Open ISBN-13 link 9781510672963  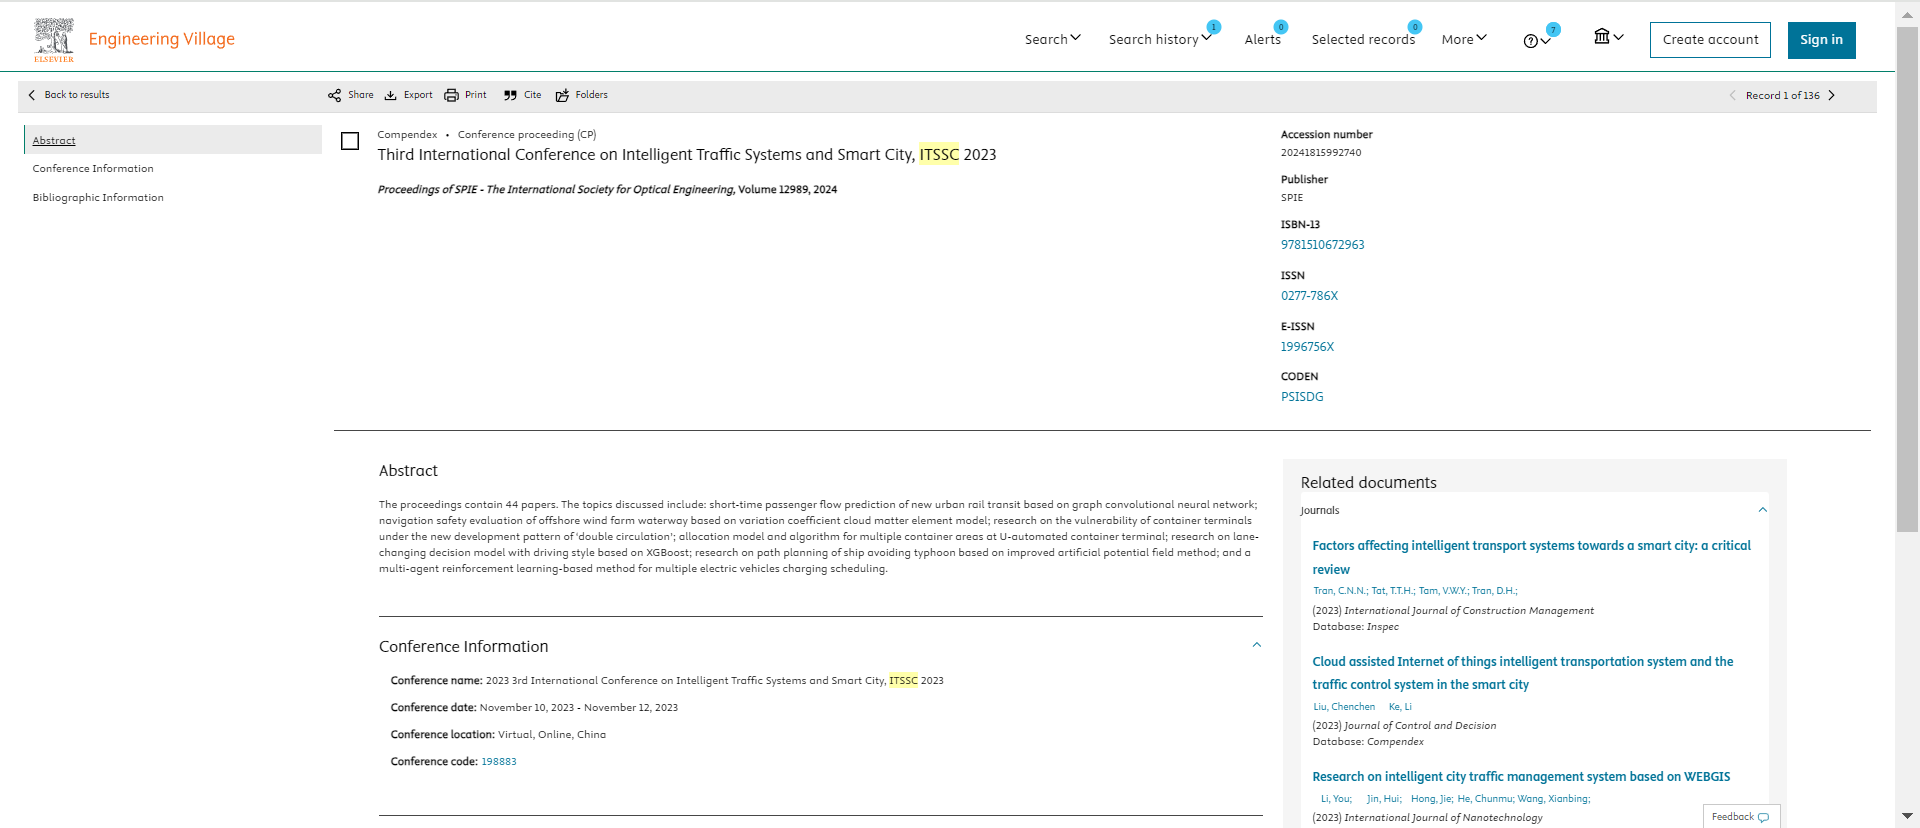(1322, 245)
